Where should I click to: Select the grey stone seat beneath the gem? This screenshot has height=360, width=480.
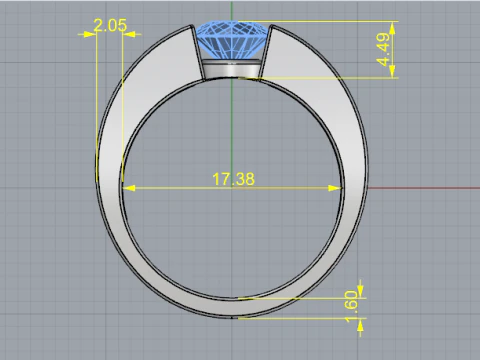[x=231, y=68]
